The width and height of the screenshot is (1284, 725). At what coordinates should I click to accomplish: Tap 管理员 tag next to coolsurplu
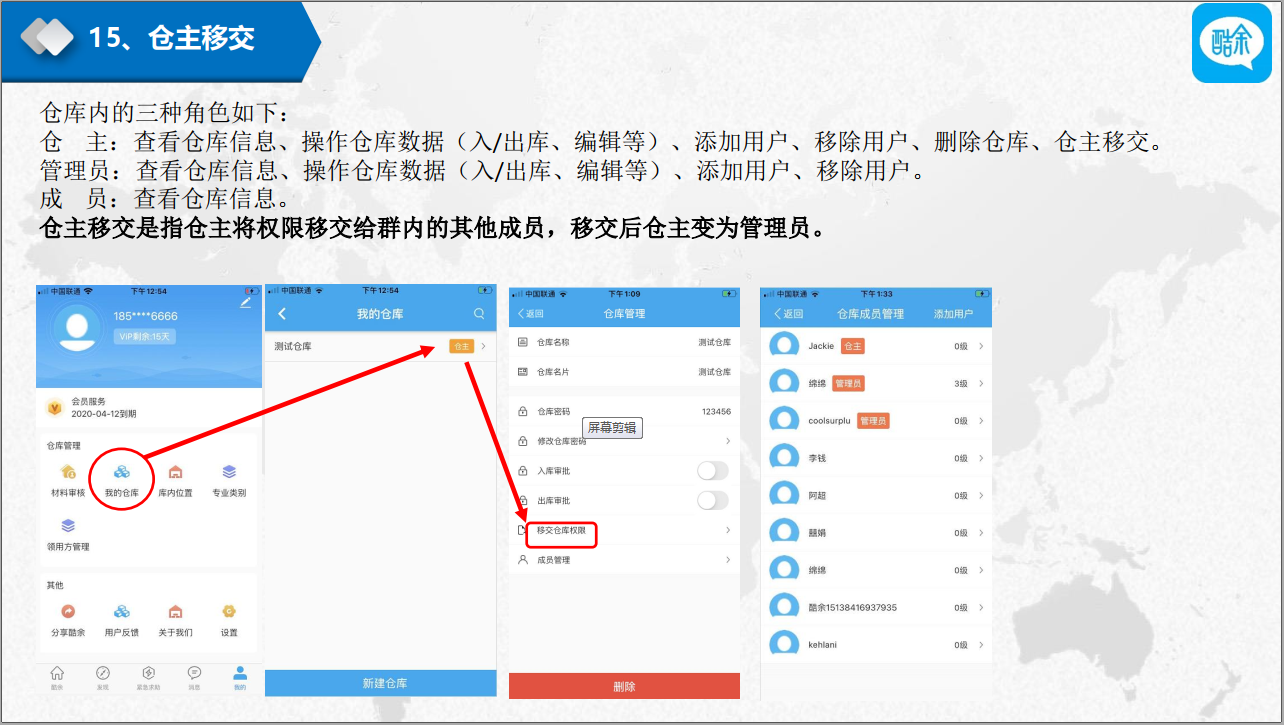(873, 421)
